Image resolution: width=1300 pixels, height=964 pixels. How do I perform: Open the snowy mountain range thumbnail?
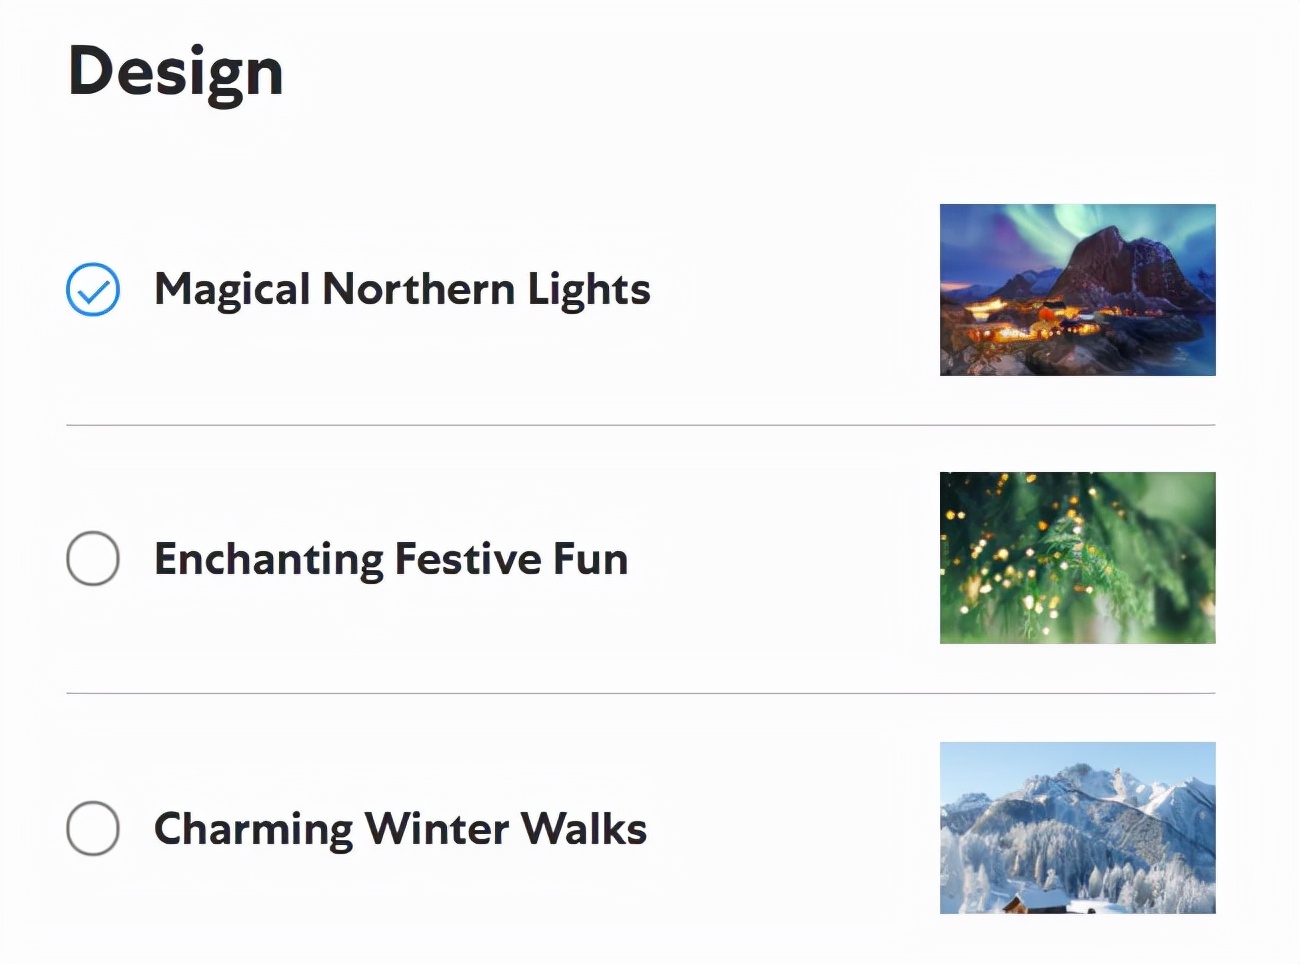click(1077, 828)
